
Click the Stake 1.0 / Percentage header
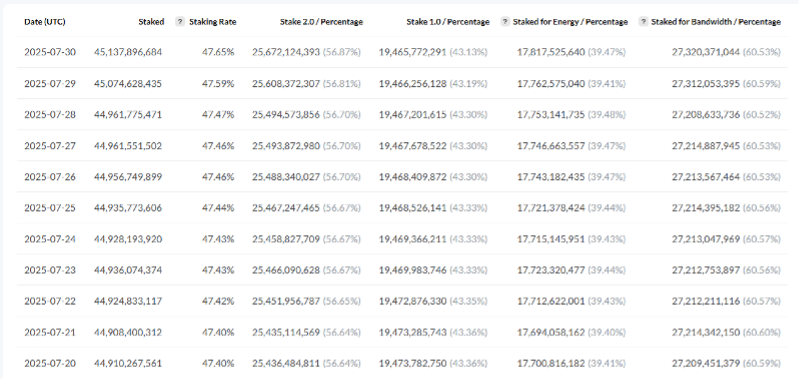(x=448, y=22)
